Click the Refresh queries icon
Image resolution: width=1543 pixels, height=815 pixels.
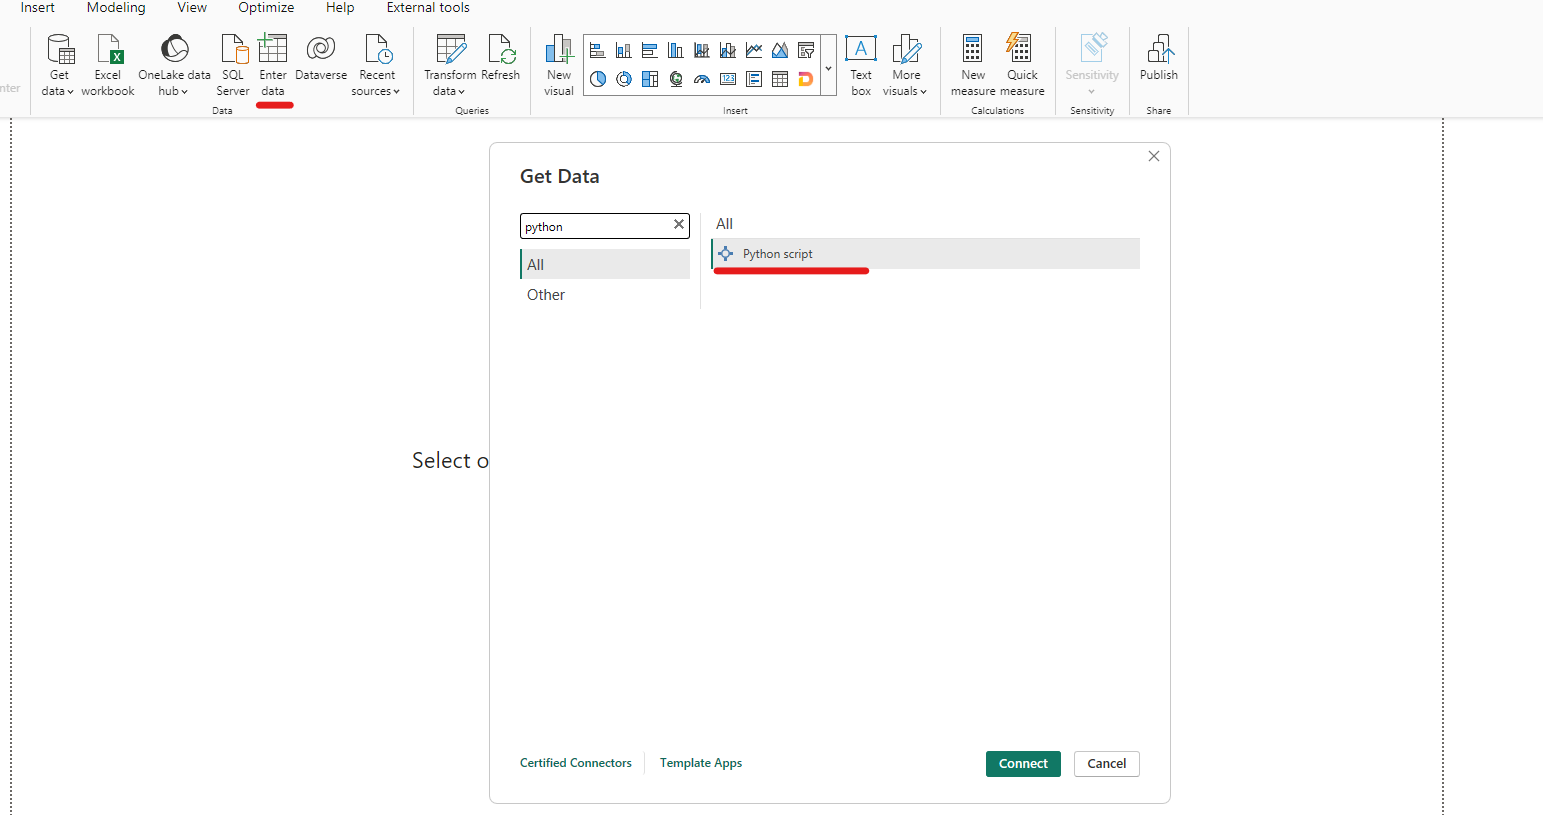(x=501, y=58)
